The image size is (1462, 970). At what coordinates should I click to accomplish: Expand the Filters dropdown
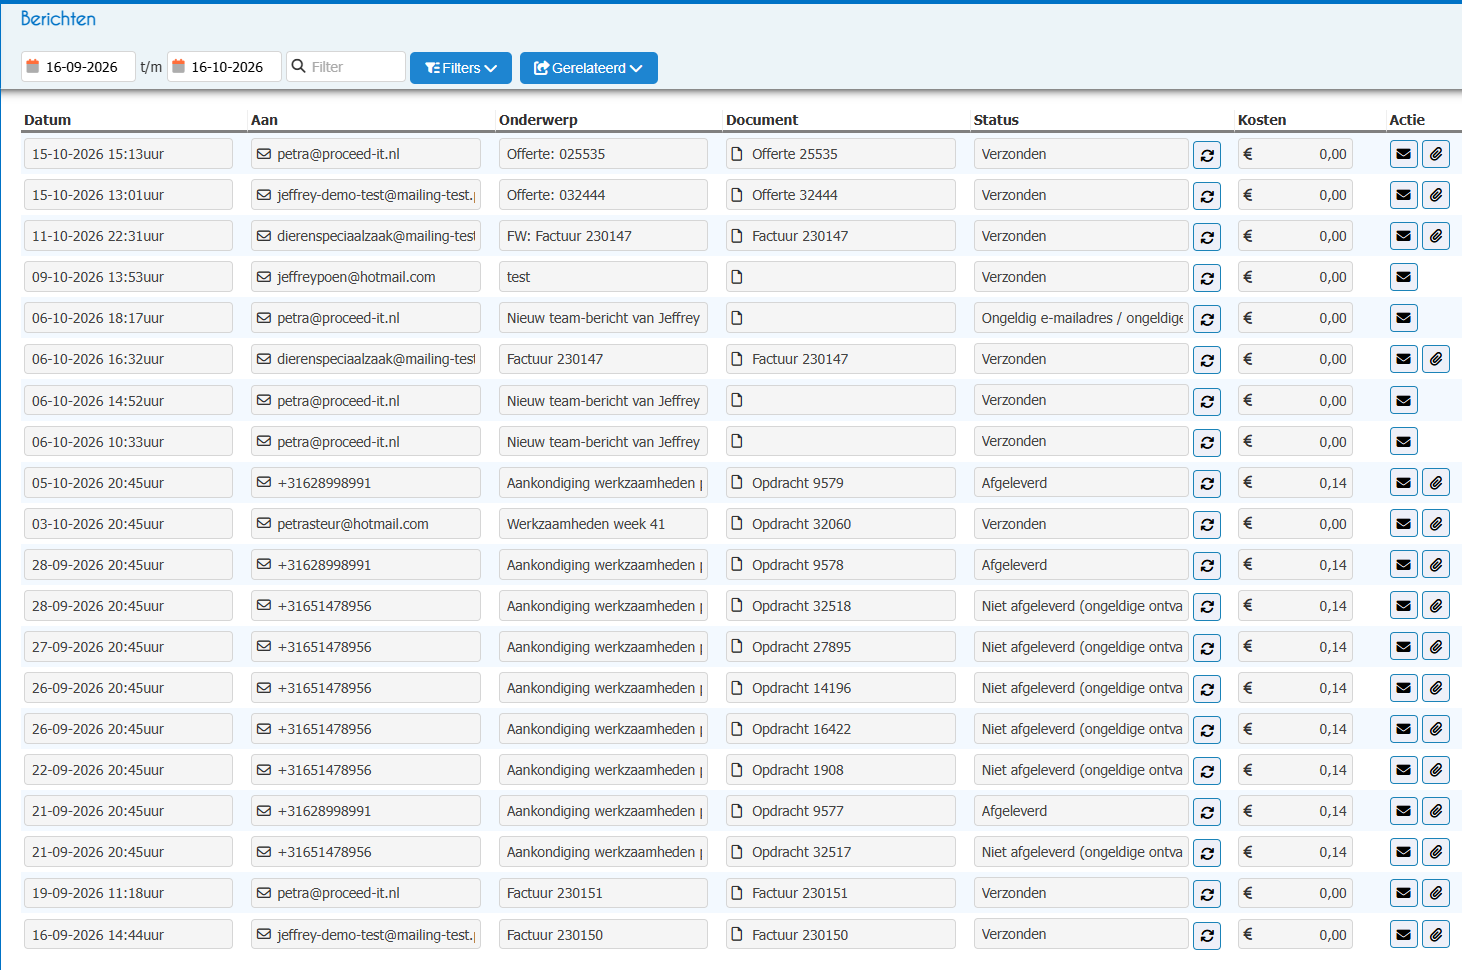(461, 68)
